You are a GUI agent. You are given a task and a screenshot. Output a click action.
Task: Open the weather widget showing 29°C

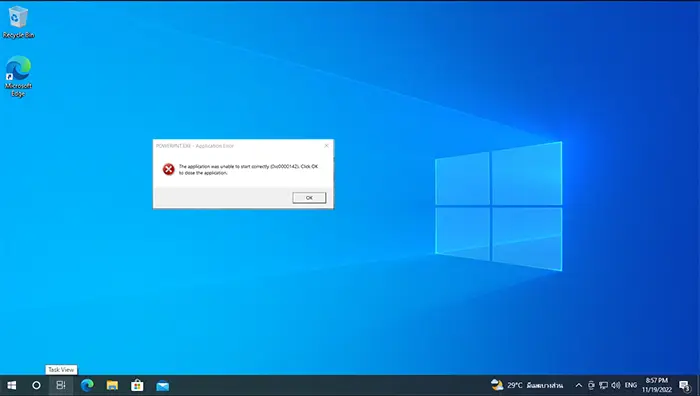pos(527,385)
